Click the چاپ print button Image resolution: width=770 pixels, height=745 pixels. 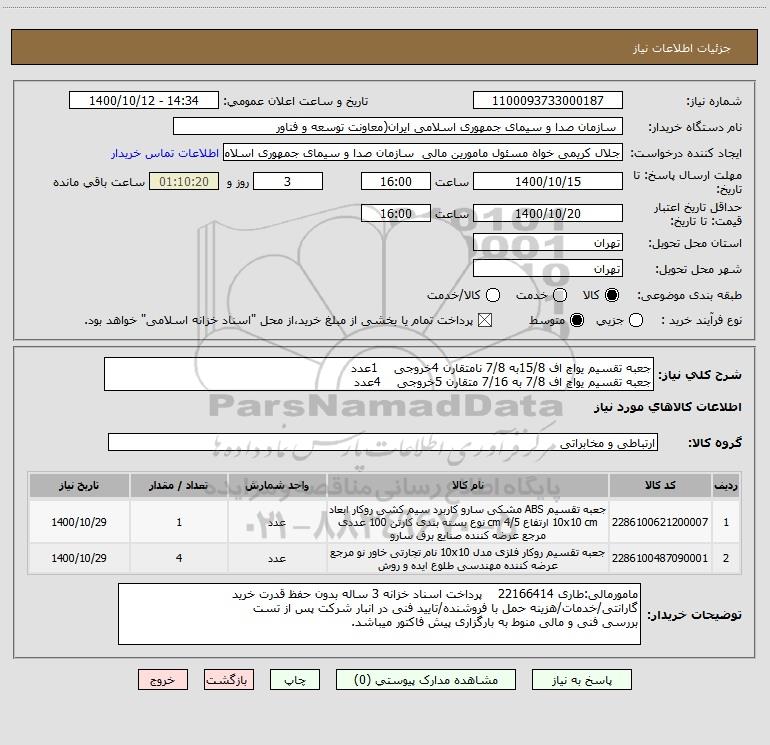click(295, 680)
